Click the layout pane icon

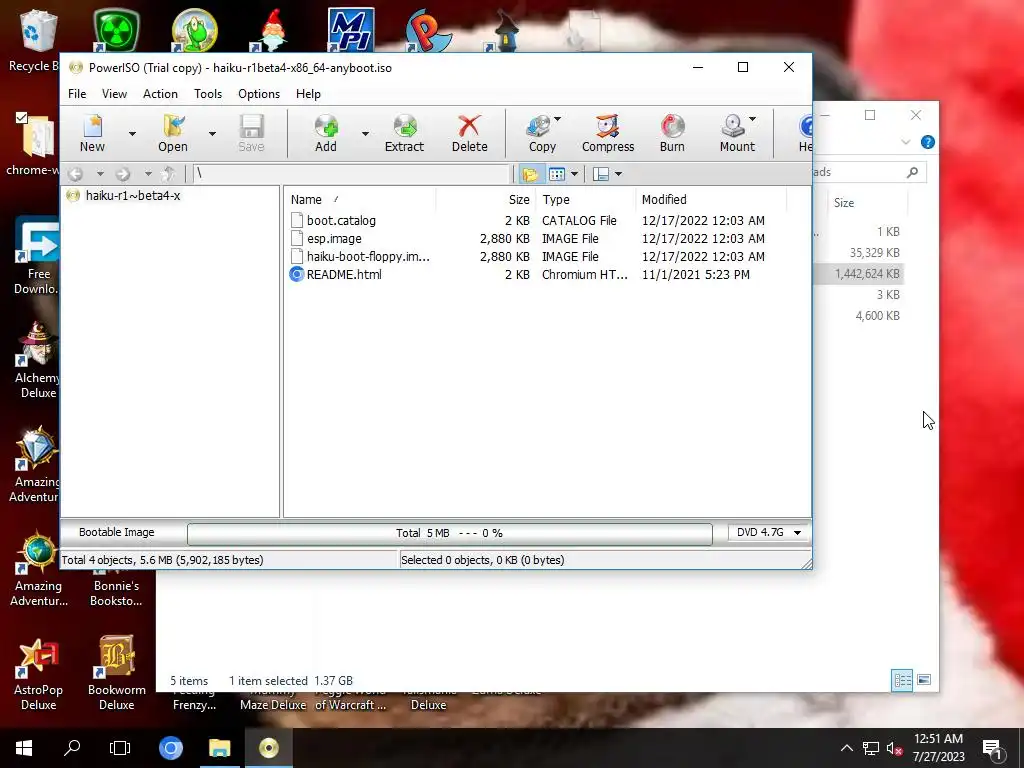coord(601,174)
